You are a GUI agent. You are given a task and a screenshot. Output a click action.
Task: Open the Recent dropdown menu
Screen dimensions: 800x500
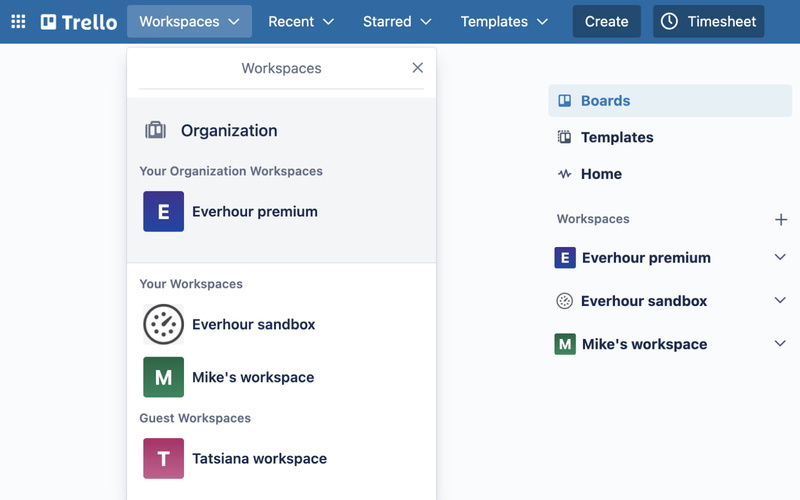point(301,21)
